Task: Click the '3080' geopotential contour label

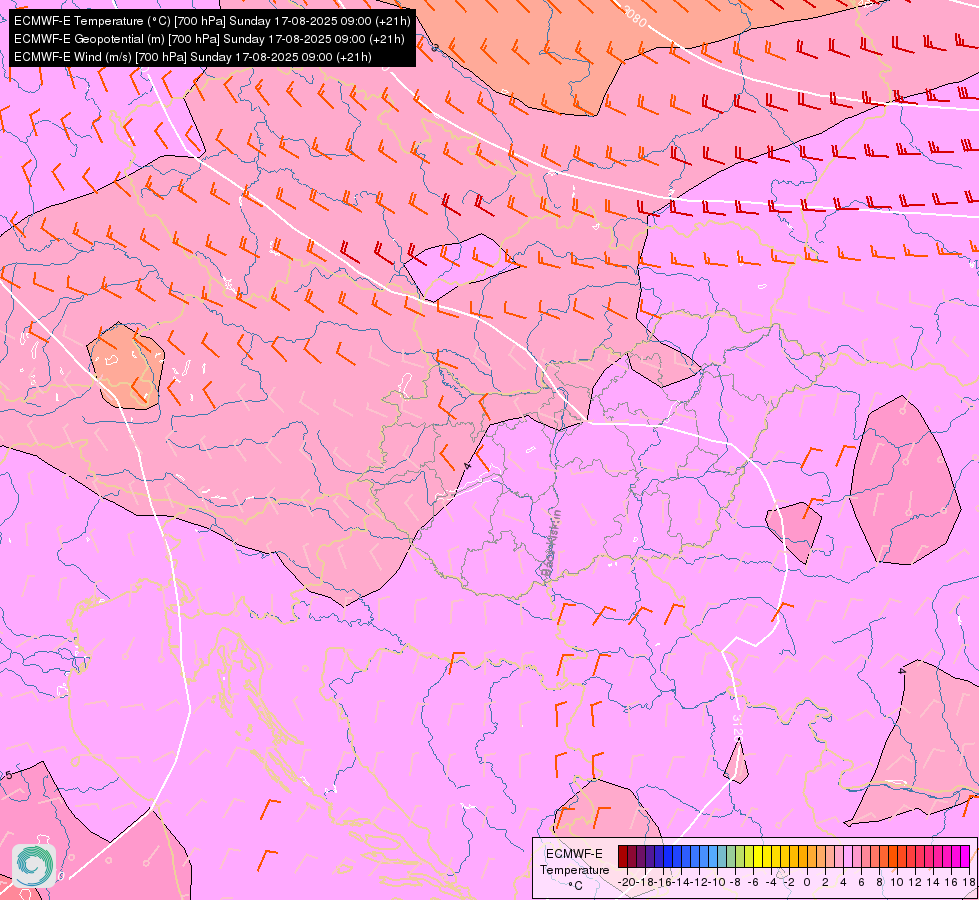Action: pyautogui.click(x=635, y=16)
